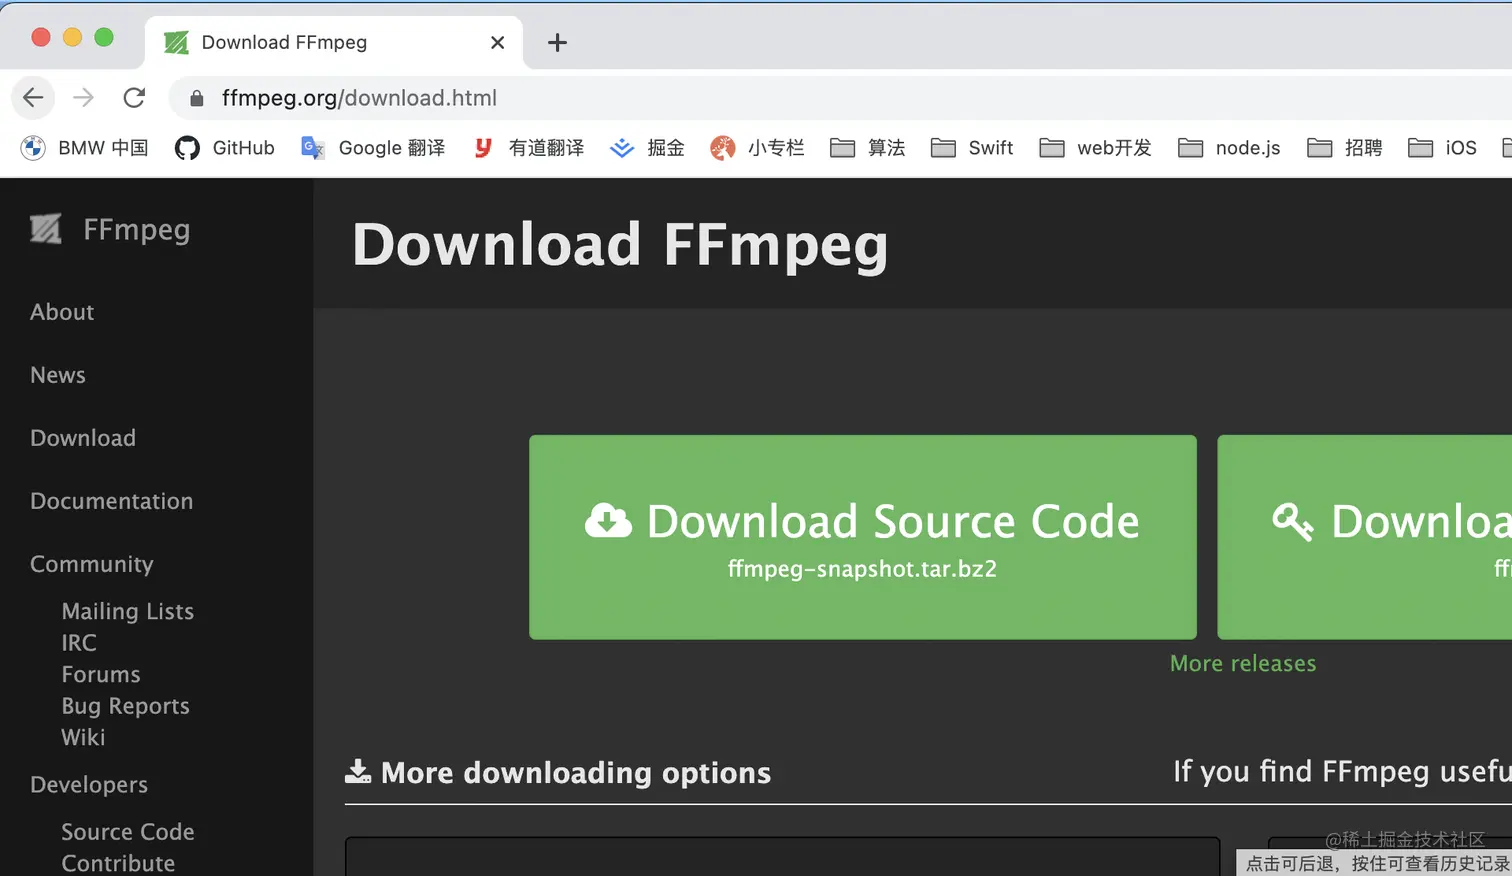The height and width of the screenshot is (876, 1512).
Task: Open the Documentation page
Action: [x=112, y=501]
